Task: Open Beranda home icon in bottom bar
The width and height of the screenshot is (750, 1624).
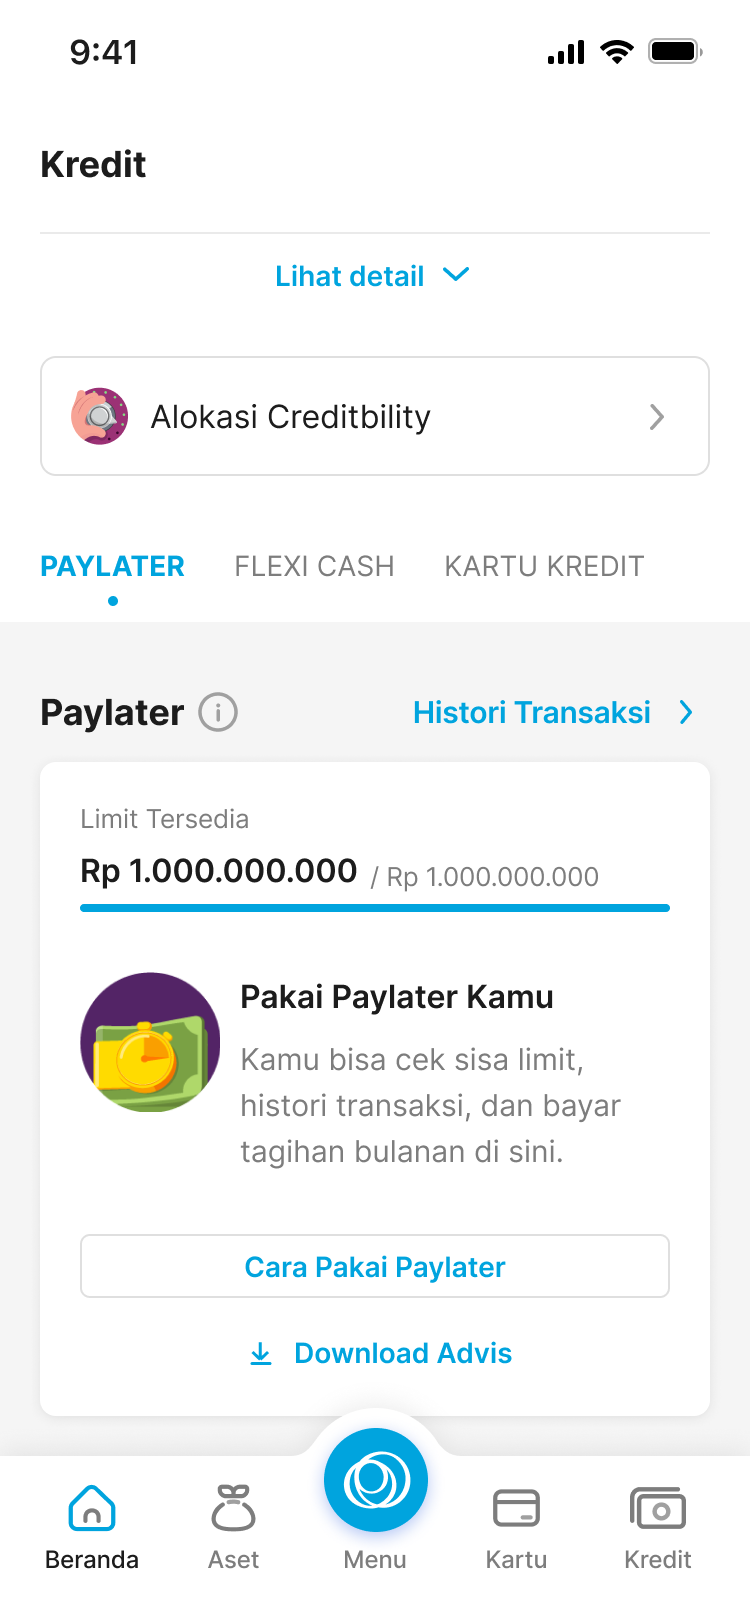Action: [x=92, y=1508]
